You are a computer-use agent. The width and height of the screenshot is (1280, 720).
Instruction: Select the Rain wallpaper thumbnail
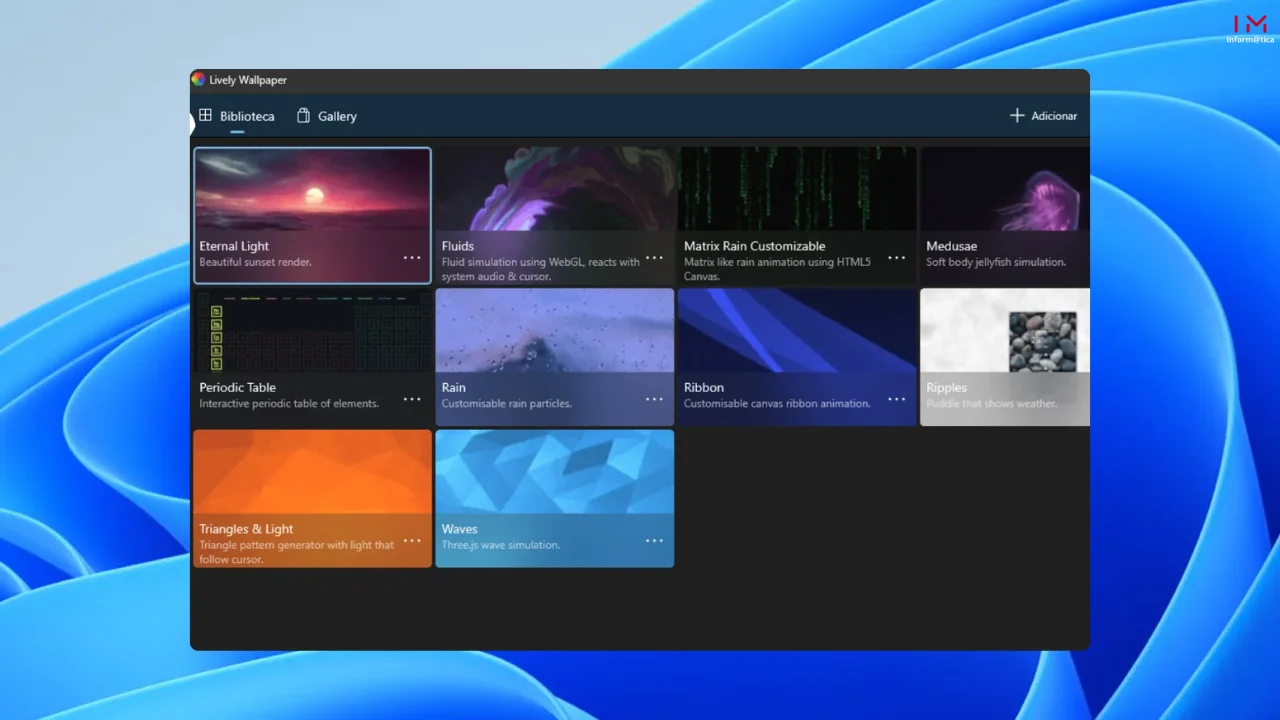point(555,331)
